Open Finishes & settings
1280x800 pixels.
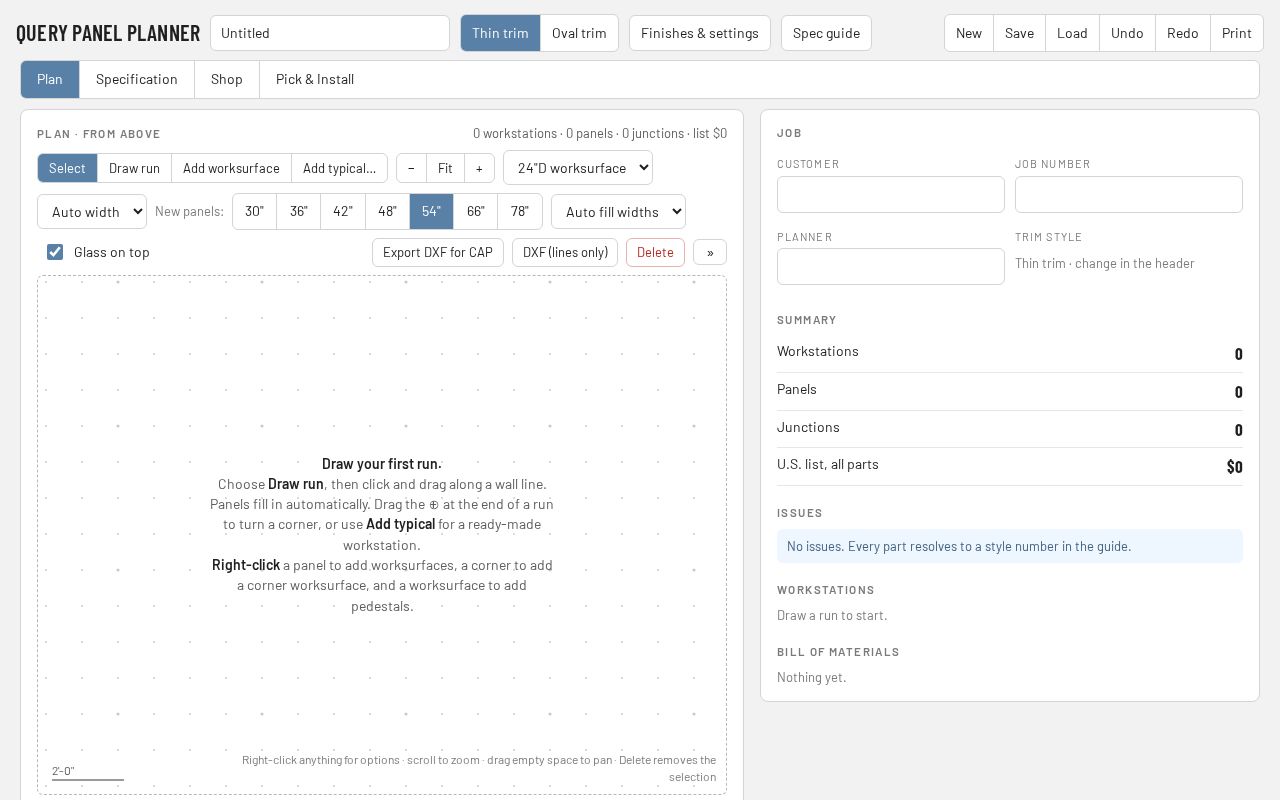(x=700, y=33)
